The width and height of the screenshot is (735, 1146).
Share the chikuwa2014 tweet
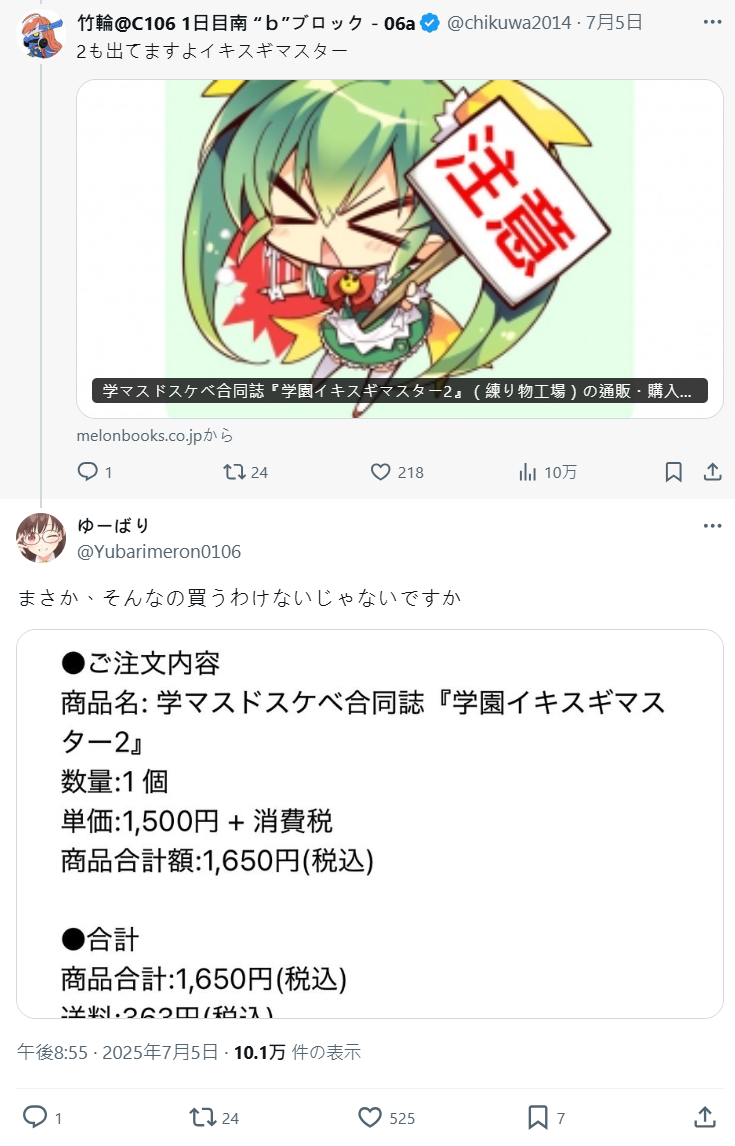point(712,472)
